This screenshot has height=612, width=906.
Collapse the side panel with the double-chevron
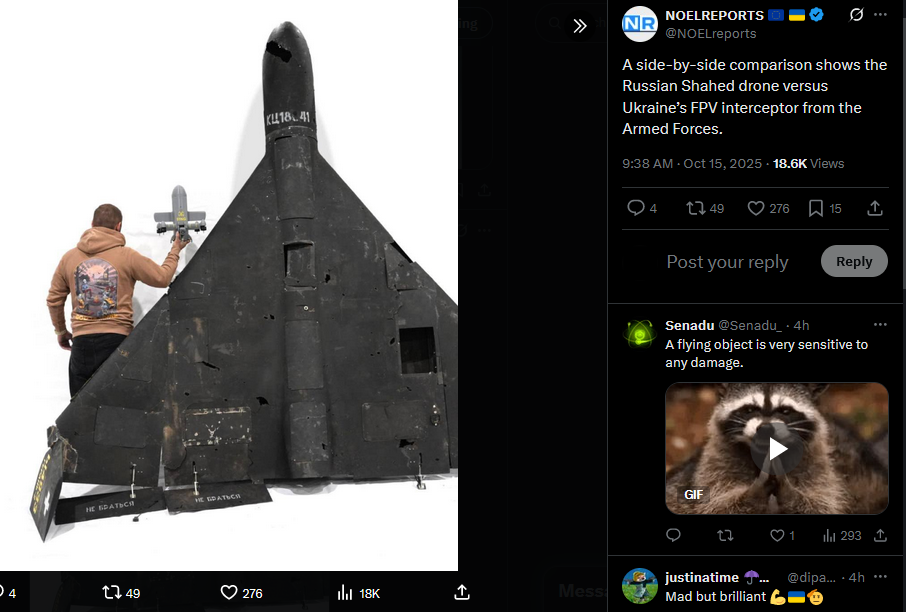[580, 25]
